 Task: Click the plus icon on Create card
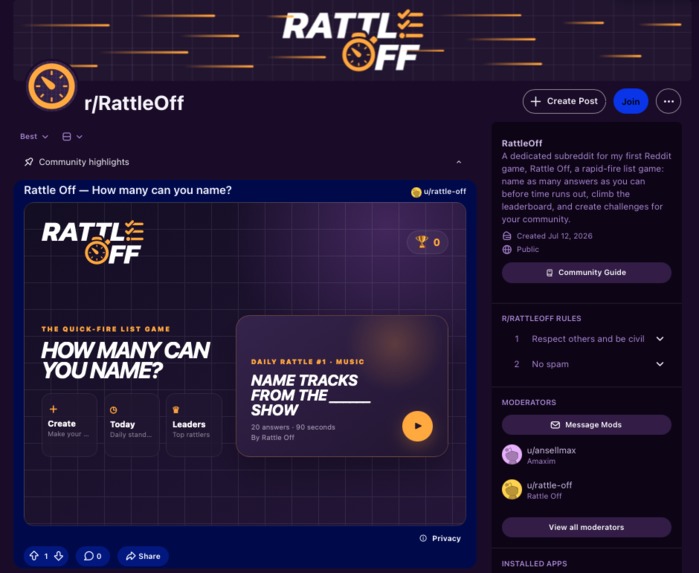click(x=53, y=409)
